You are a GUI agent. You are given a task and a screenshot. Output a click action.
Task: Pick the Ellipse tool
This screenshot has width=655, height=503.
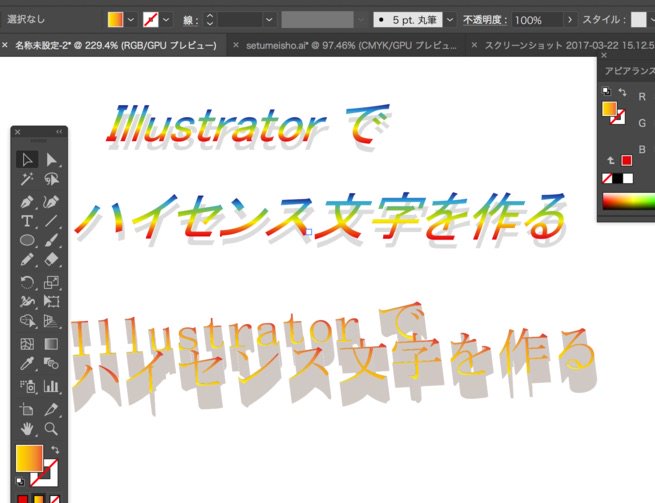tap(27, 240)
